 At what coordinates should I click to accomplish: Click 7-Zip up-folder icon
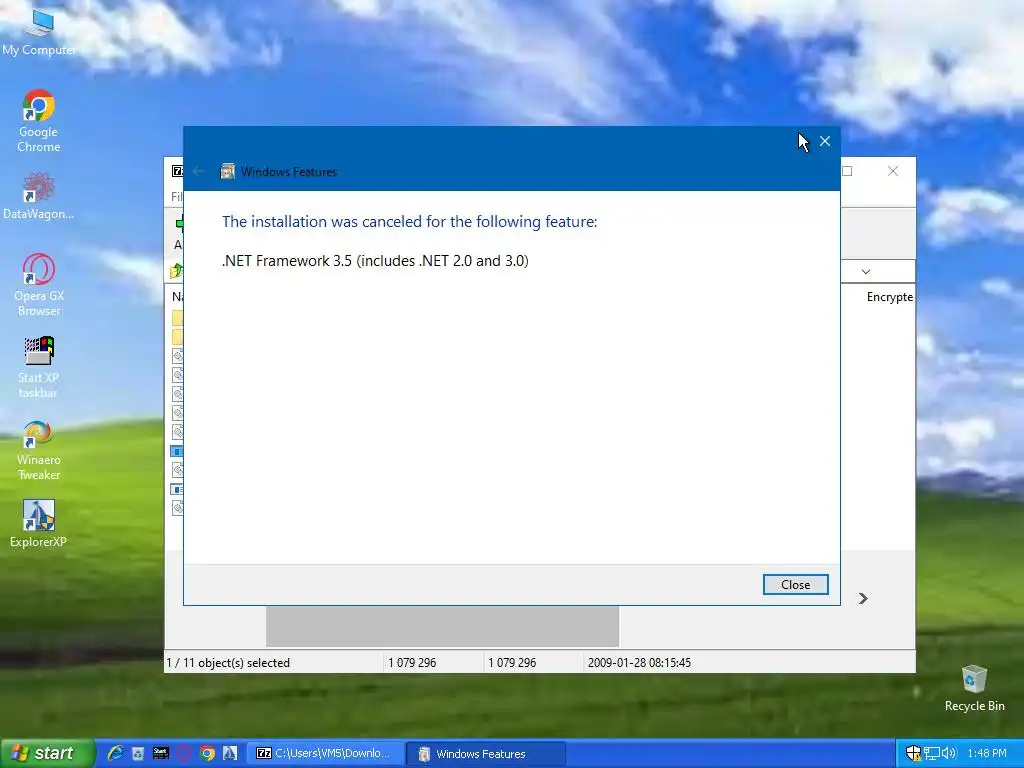(x=176, y=270)
